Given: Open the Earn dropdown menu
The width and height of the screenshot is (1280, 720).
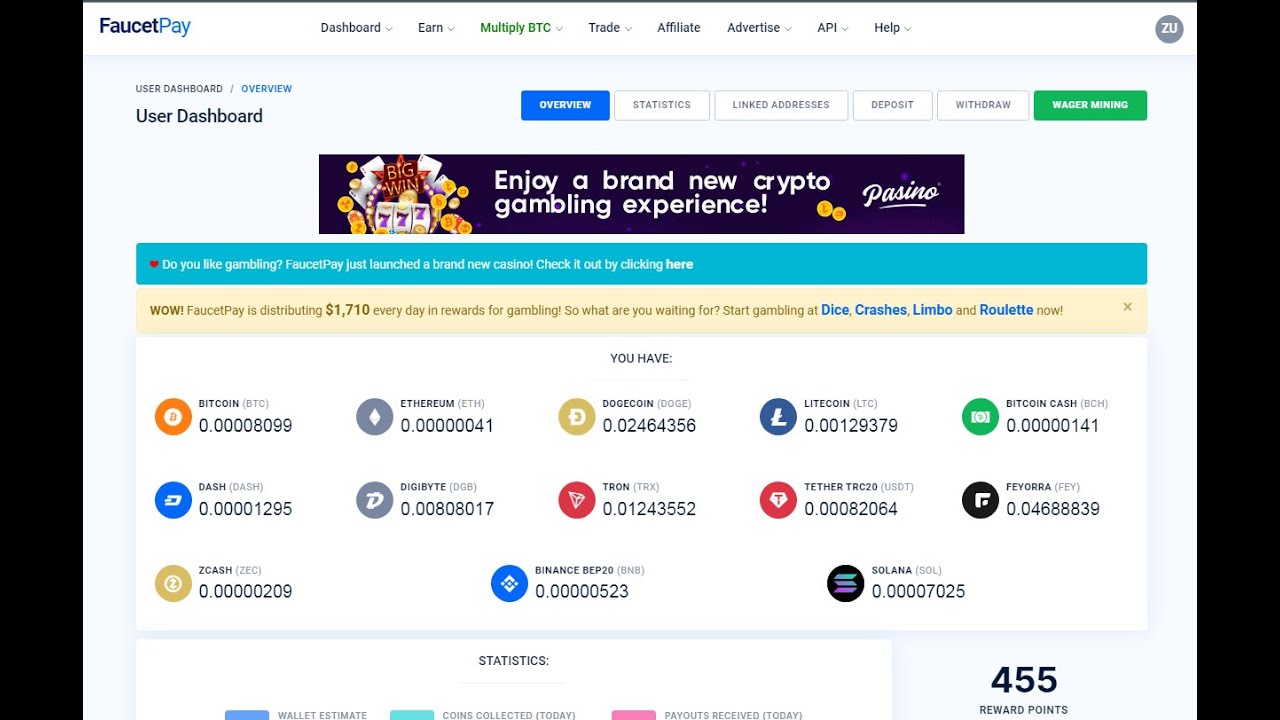Looking at the screenshot, I should [x=436, y=28].
